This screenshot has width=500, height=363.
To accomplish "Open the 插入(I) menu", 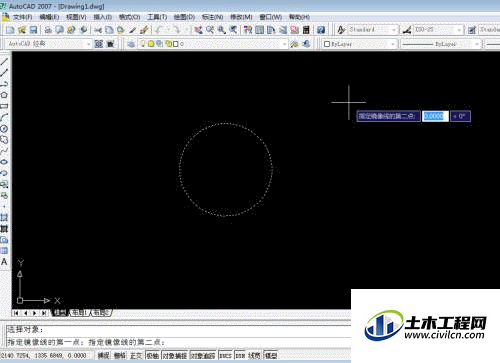I will (103, 17).
